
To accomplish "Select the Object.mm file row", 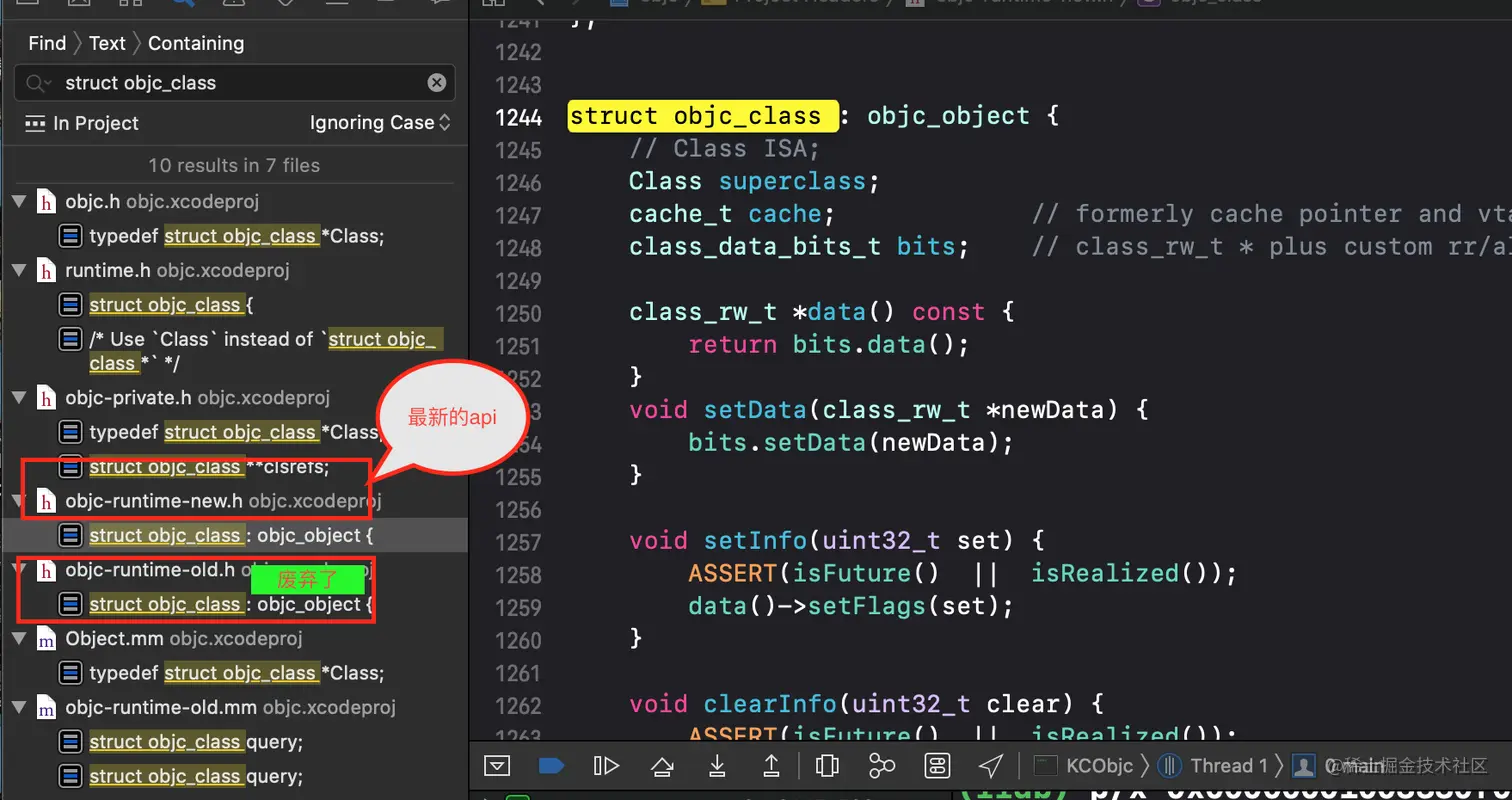I will pos(234,639).
